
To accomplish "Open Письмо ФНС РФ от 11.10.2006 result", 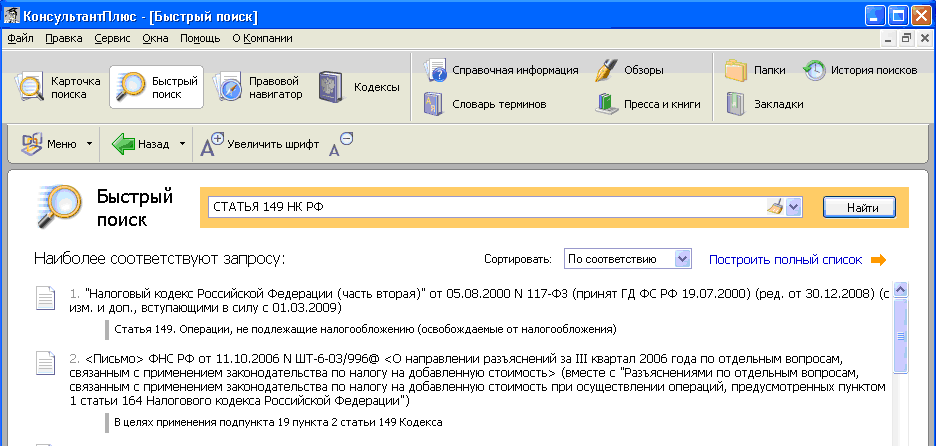I will coord(478,379).
